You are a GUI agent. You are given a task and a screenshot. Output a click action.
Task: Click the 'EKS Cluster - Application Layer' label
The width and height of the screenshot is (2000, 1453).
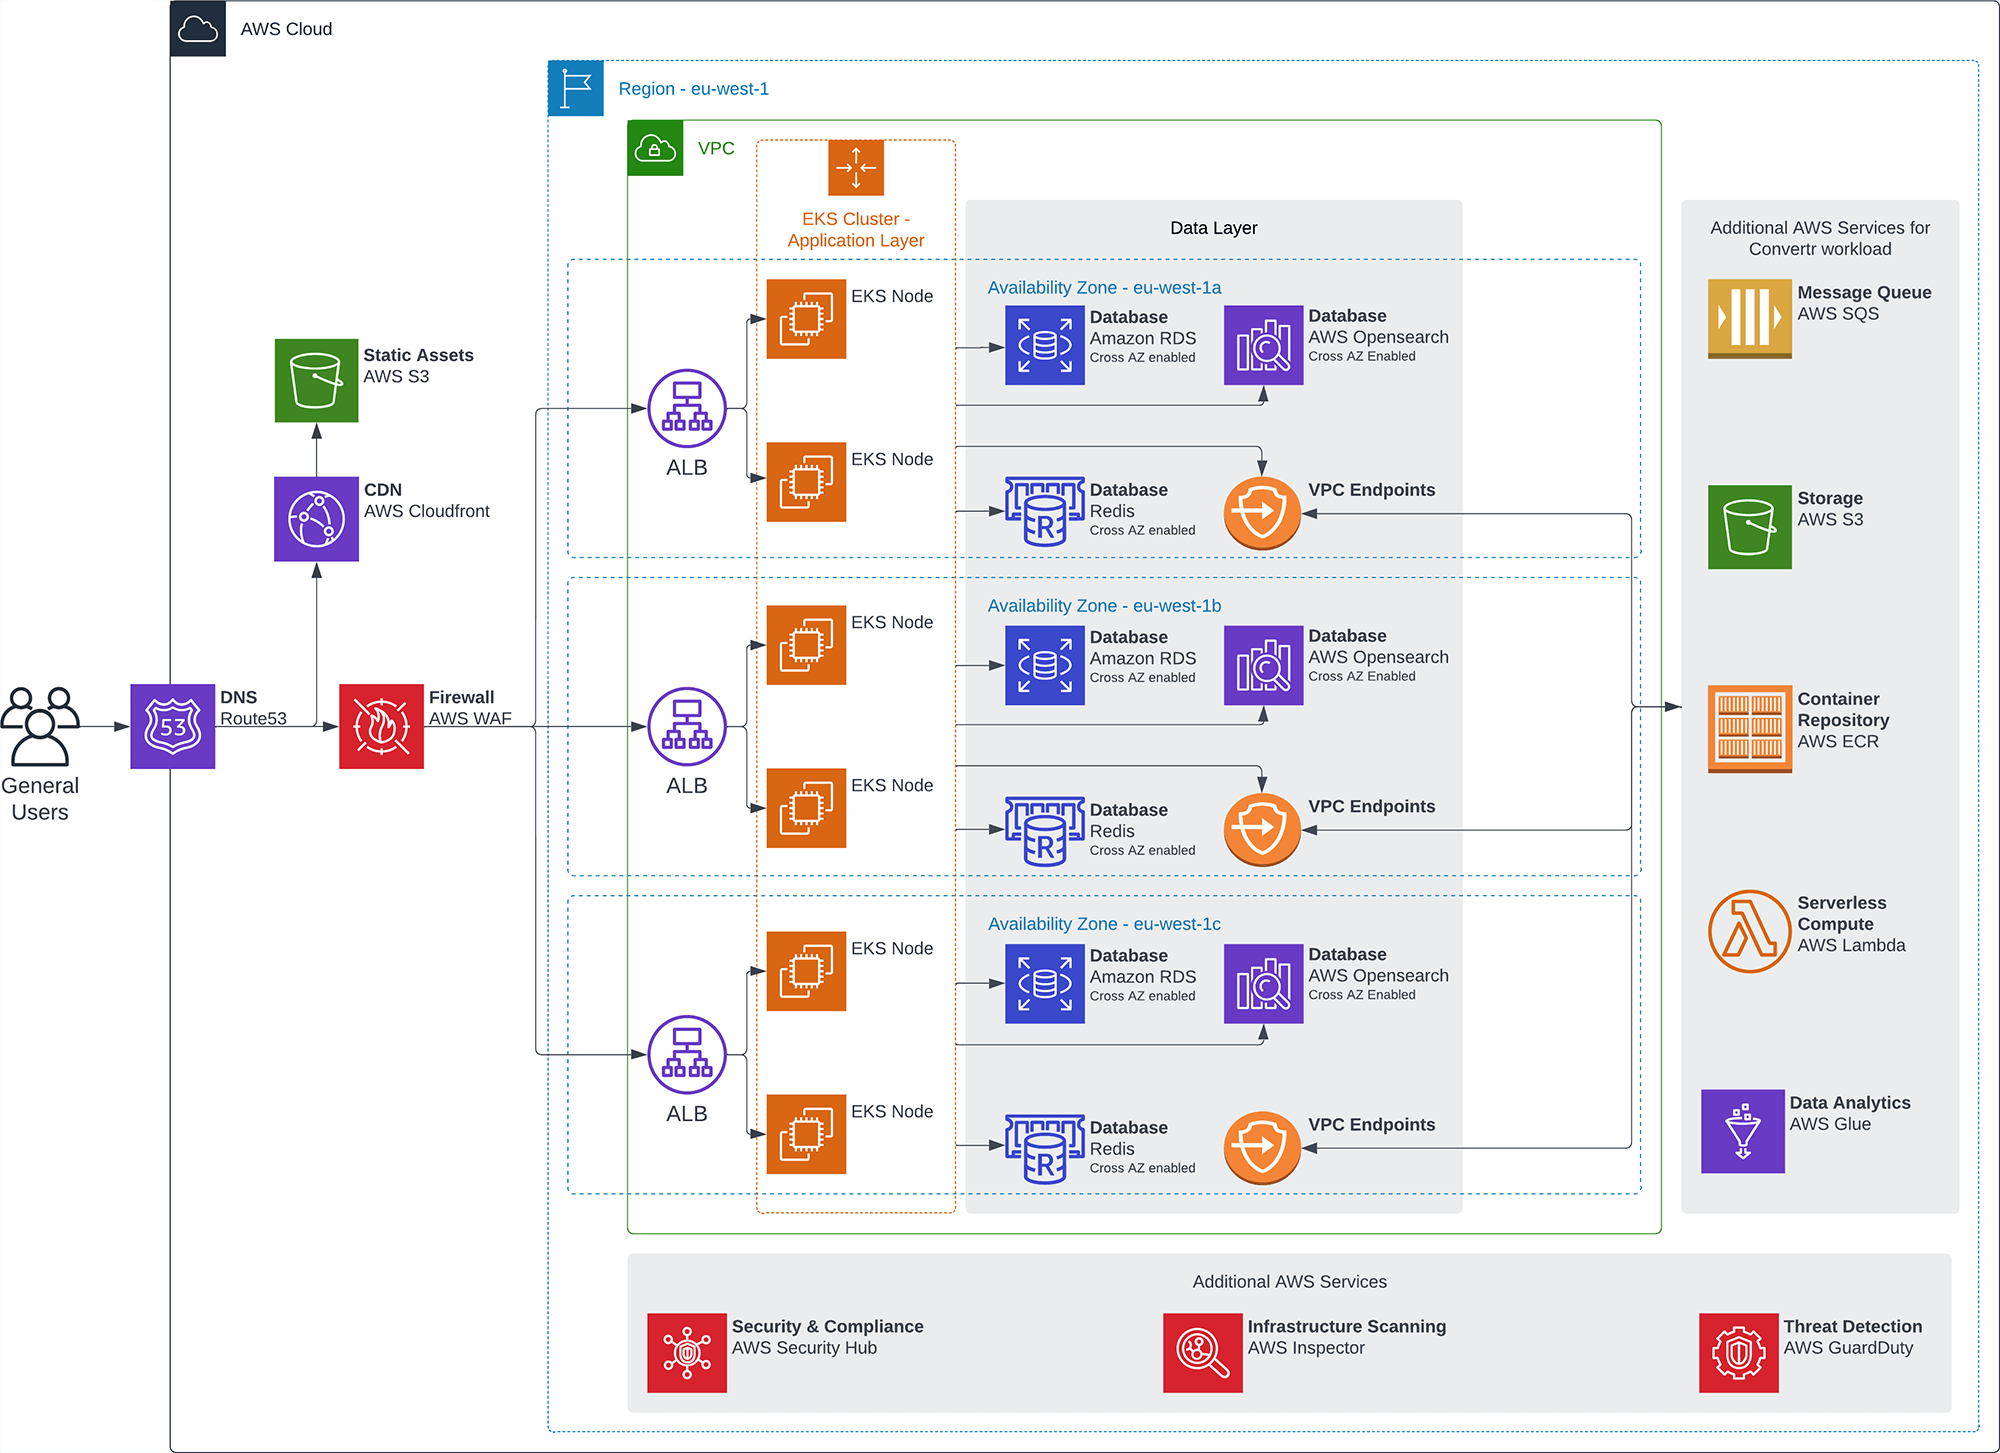click(x=856, y=230)
